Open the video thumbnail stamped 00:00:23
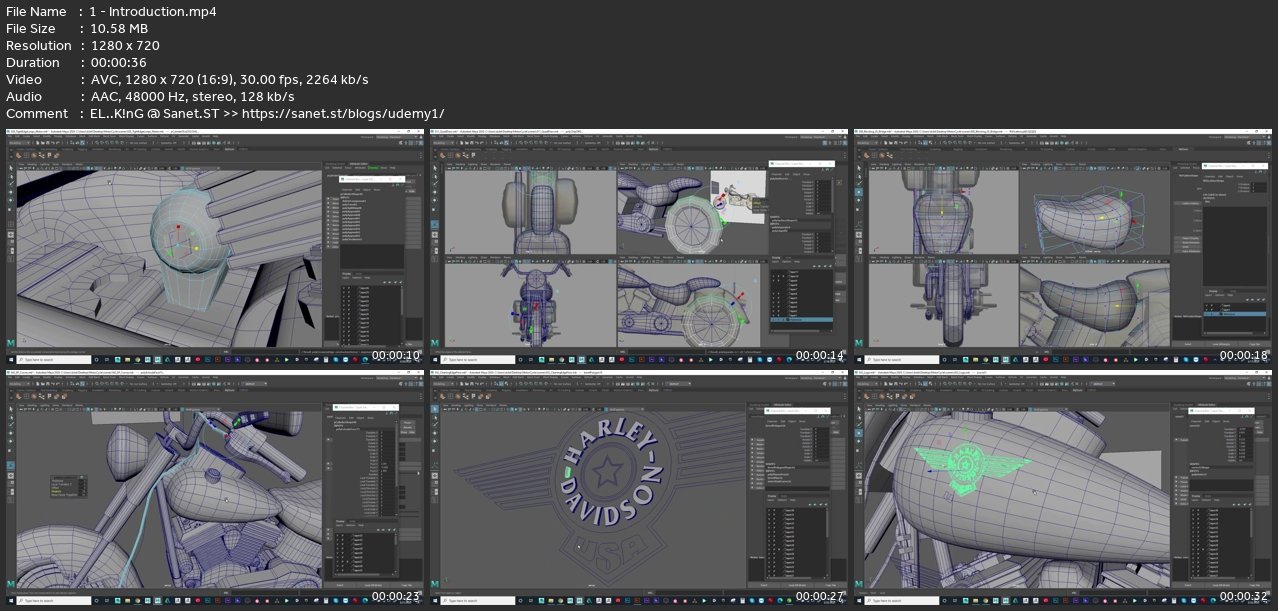 click(215, 488)
